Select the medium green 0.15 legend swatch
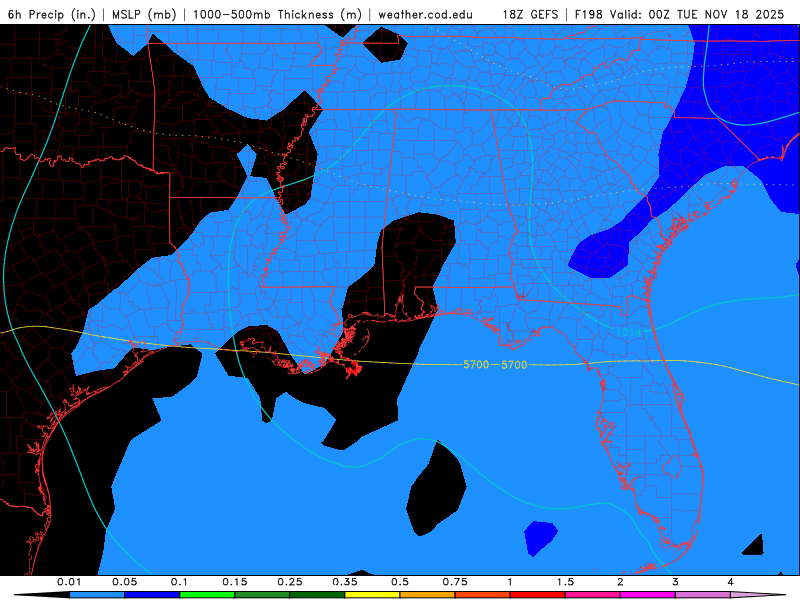This screenshot has height=600, width=800. coord(262,595)
